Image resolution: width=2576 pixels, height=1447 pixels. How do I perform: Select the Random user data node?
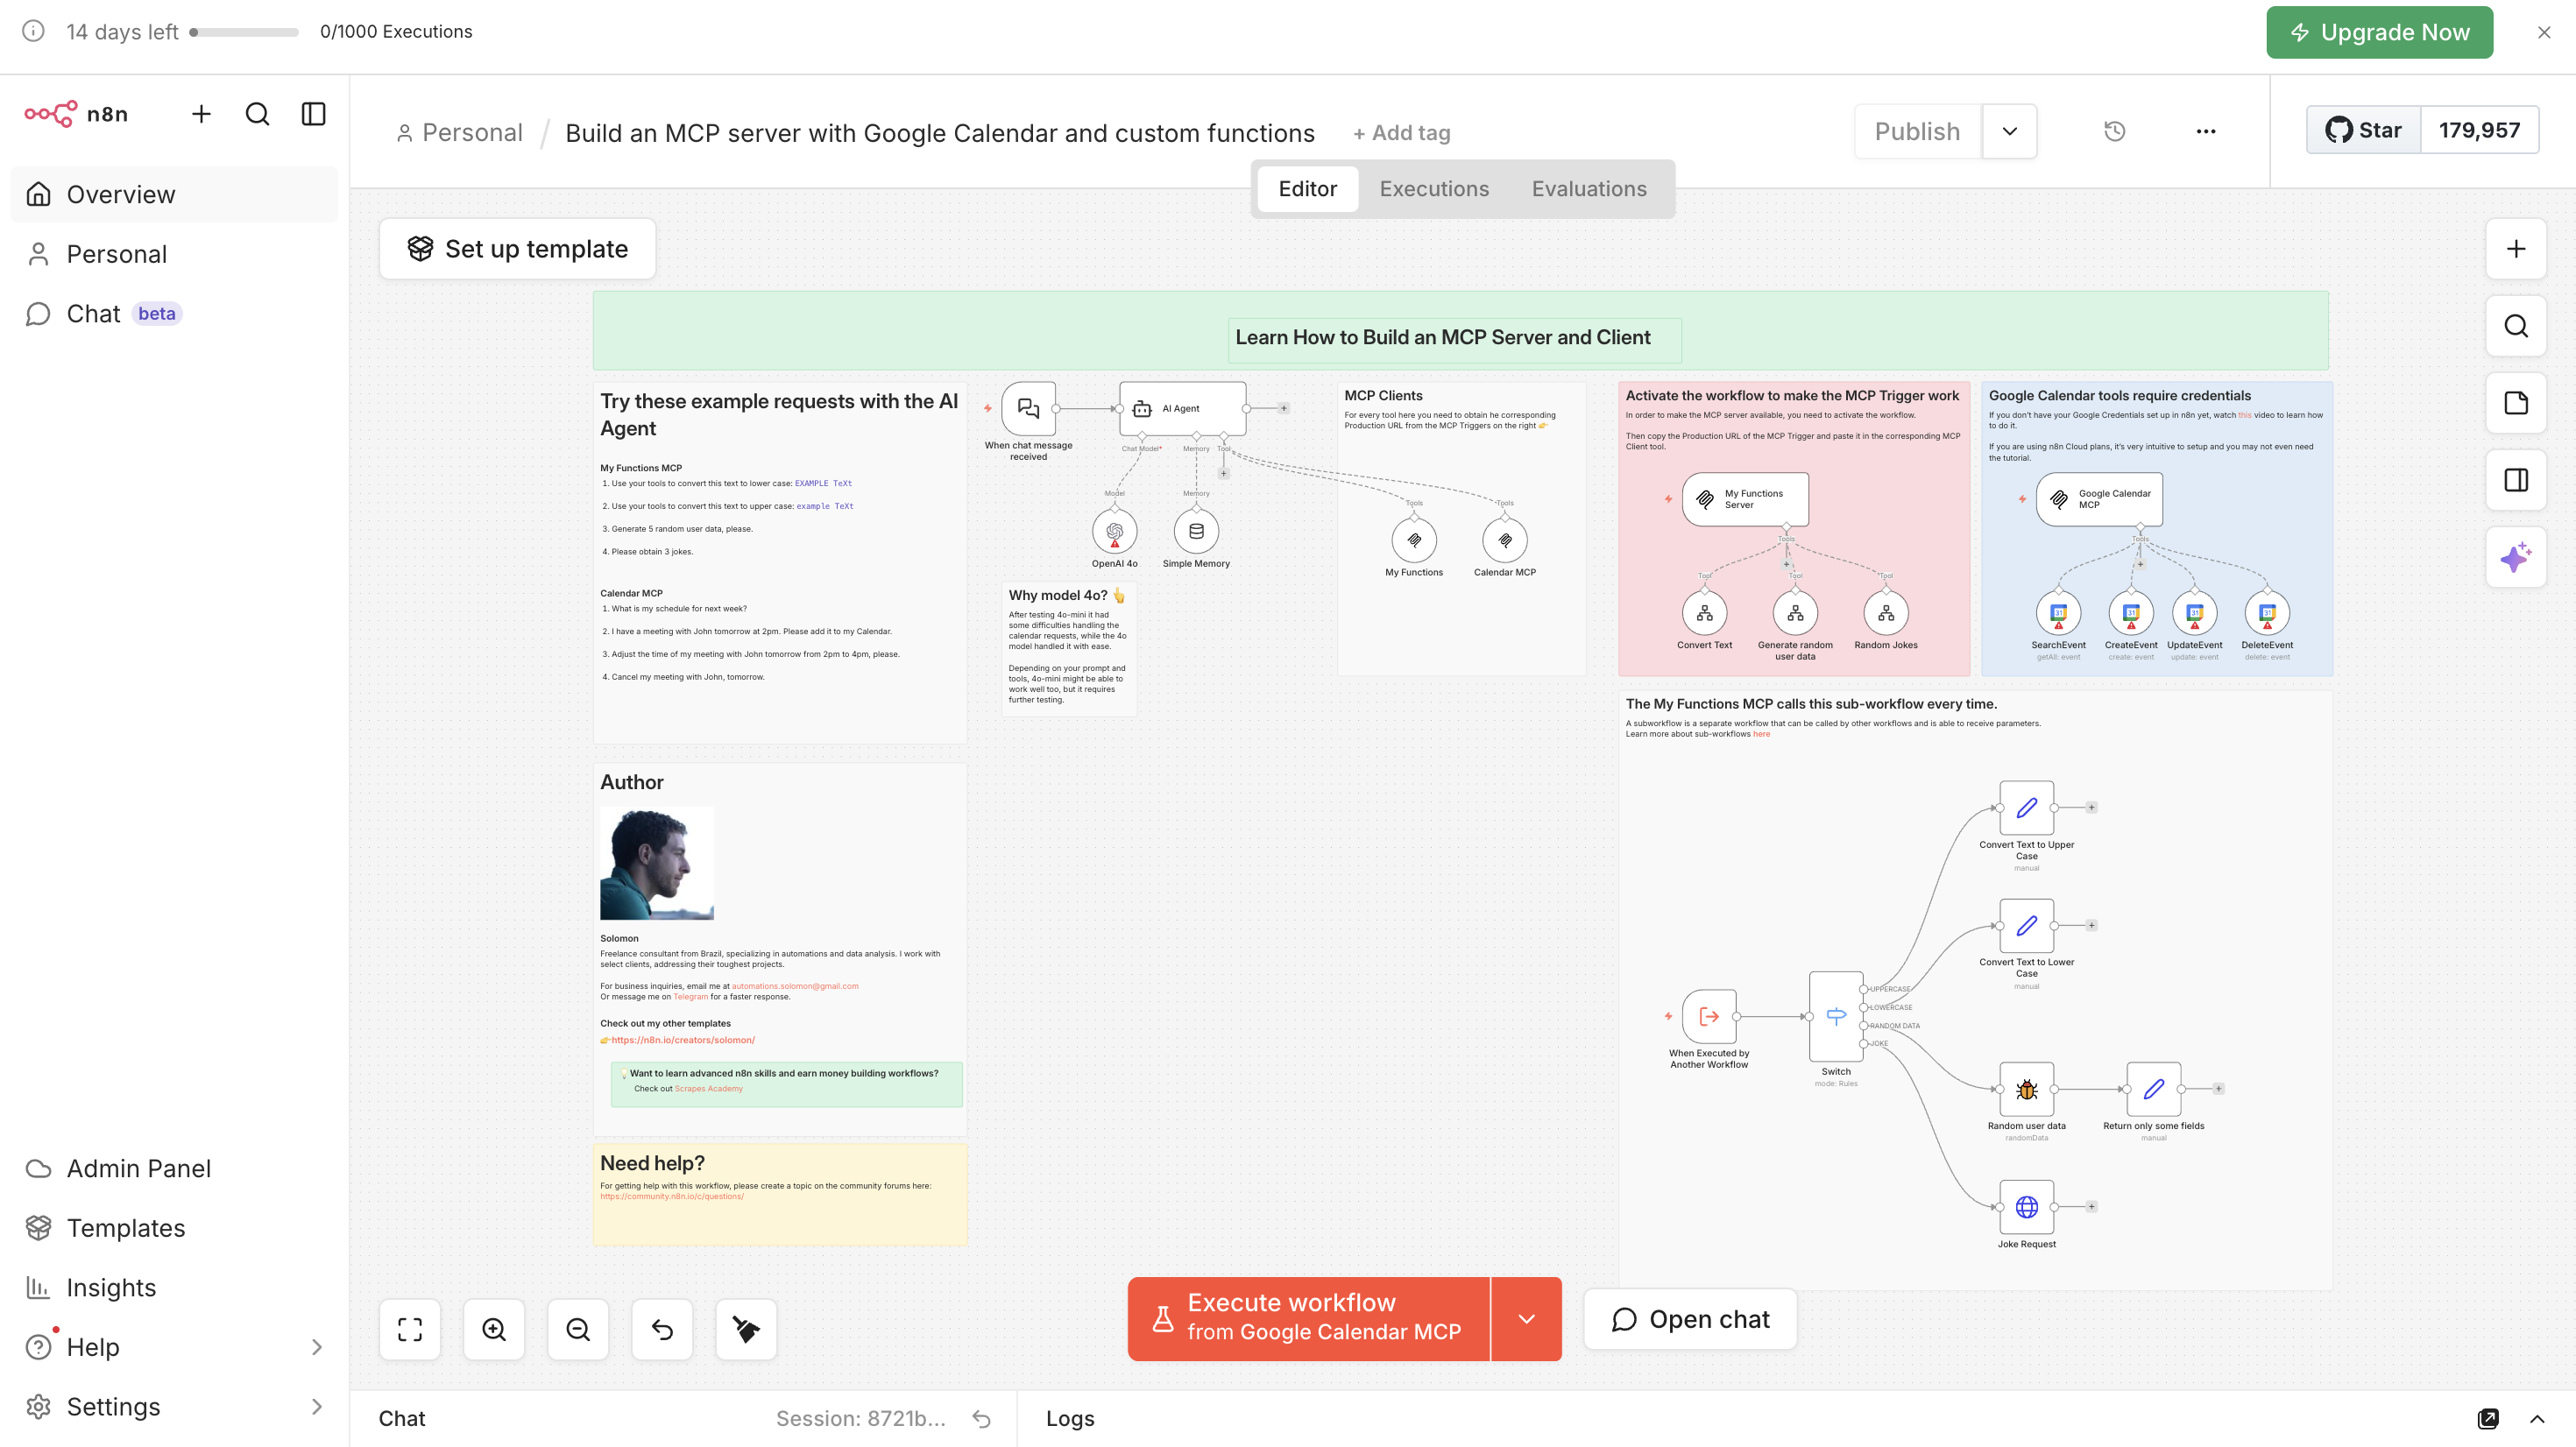pos(2026,1089)
